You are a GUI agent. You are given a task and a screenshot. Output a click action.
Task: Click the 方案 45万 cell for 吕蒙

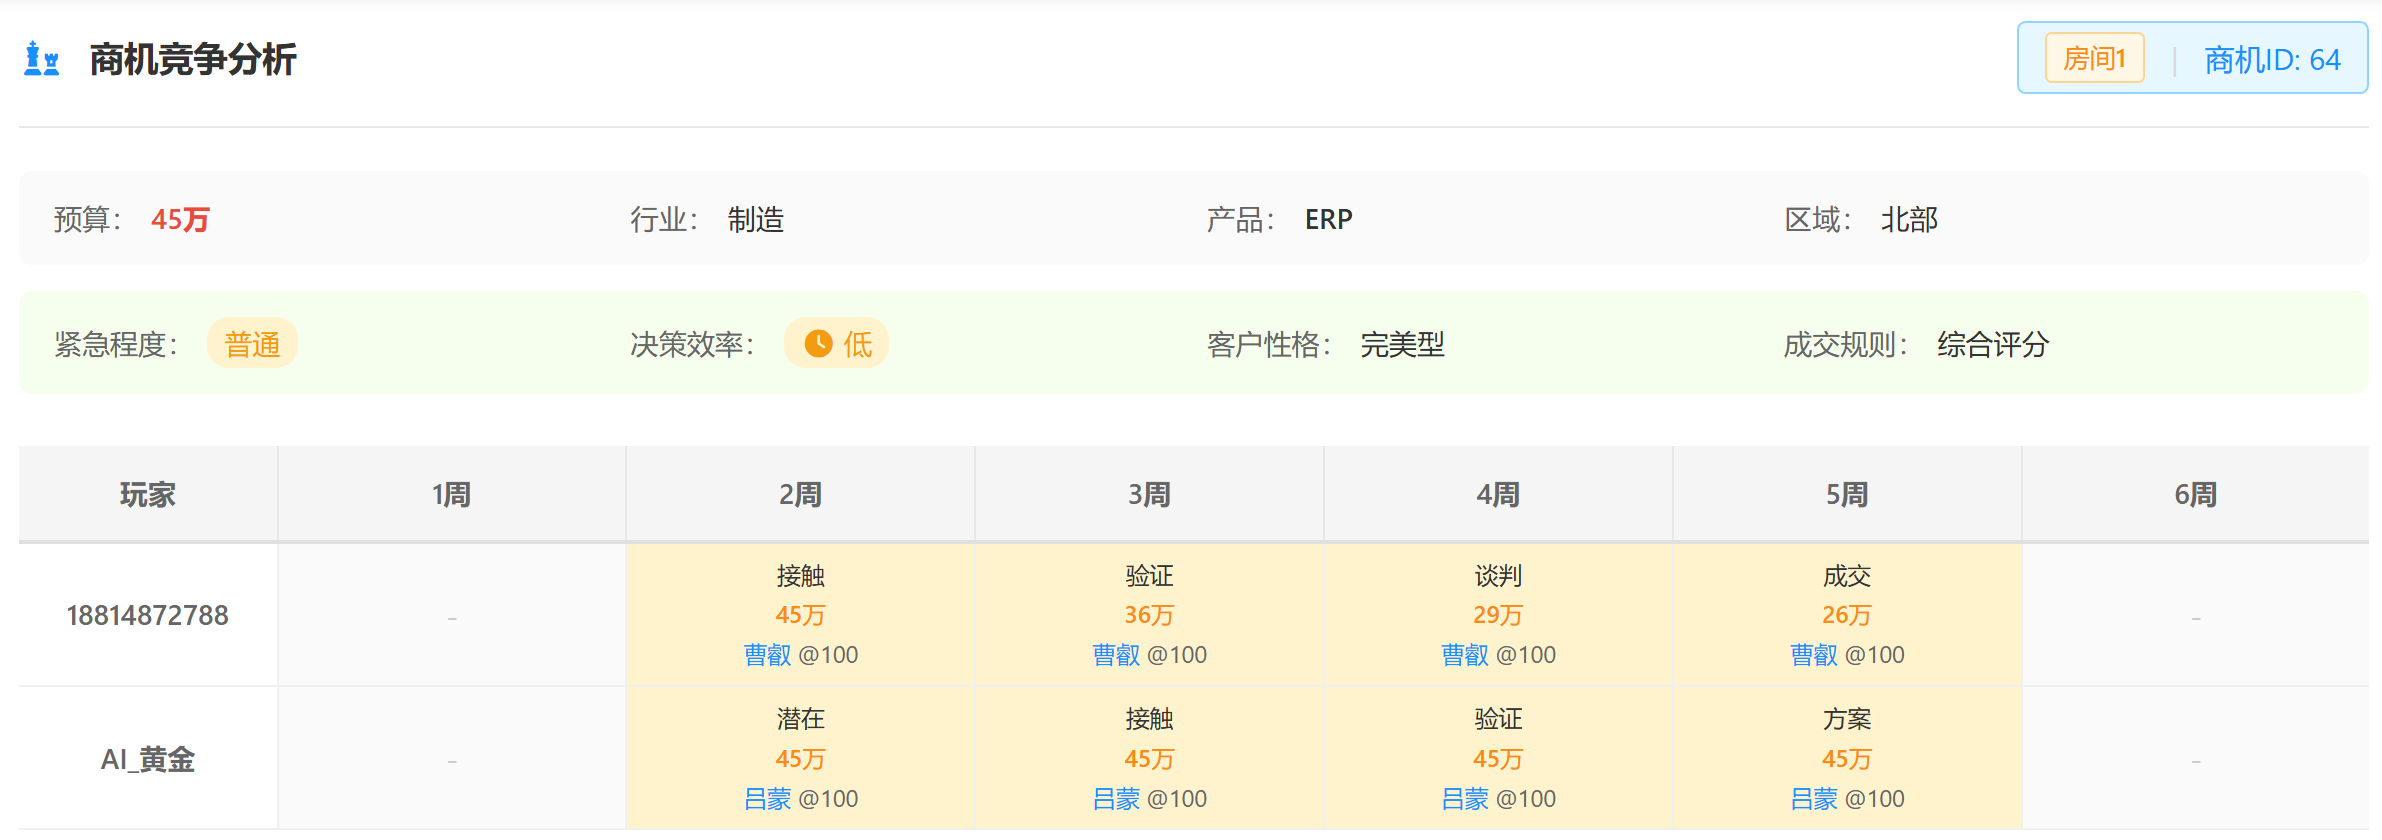coord(1846,758)
